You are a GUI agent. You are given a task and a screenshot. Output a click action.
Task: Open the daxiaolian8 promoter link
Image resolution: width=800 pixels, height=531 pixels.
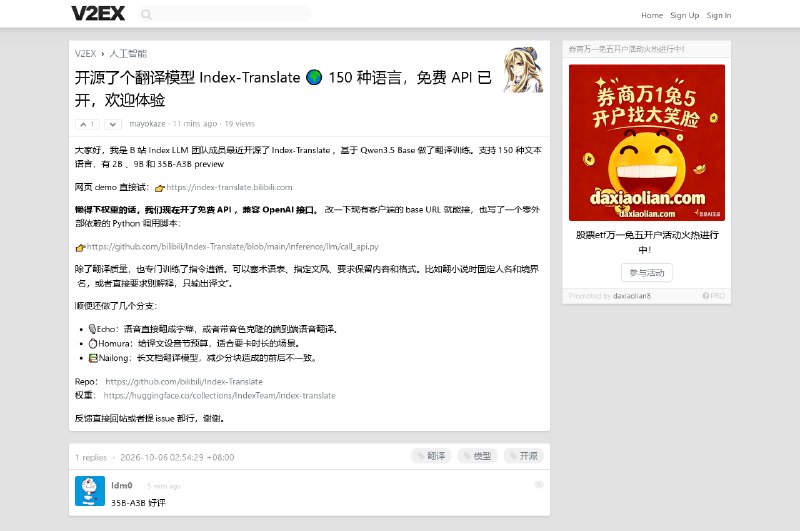(632, 296)
